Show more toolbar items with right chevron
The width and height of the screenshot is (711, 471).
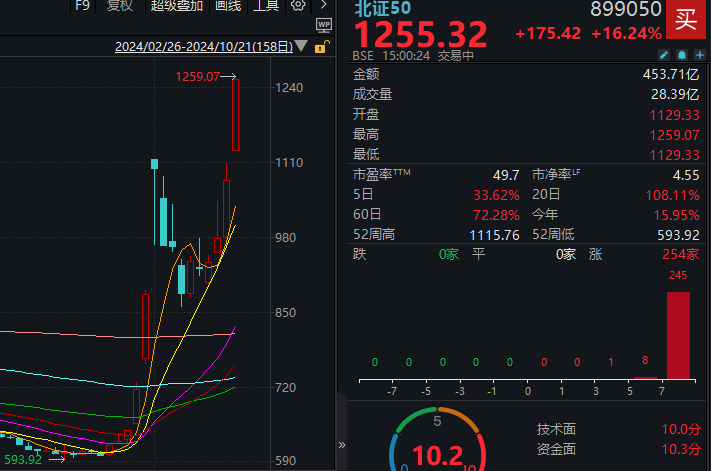point(323,5)
